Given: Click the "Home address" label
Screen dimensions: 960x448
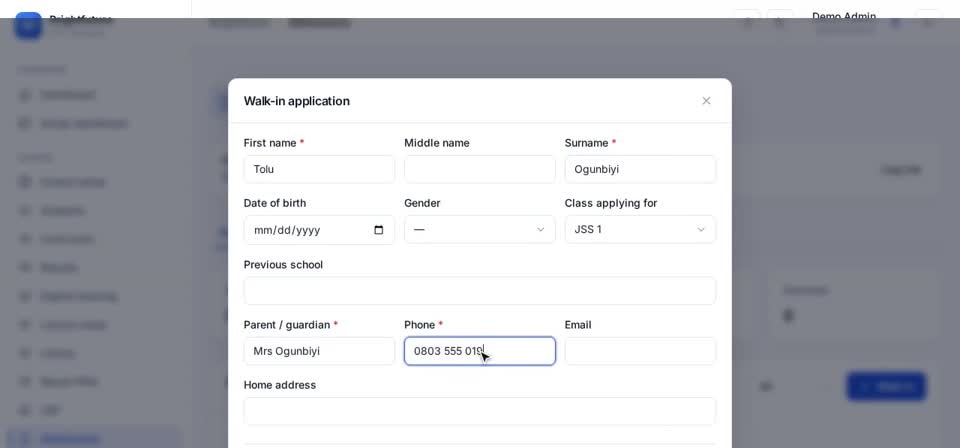Looking at the screenshot, I should point(280,385).
